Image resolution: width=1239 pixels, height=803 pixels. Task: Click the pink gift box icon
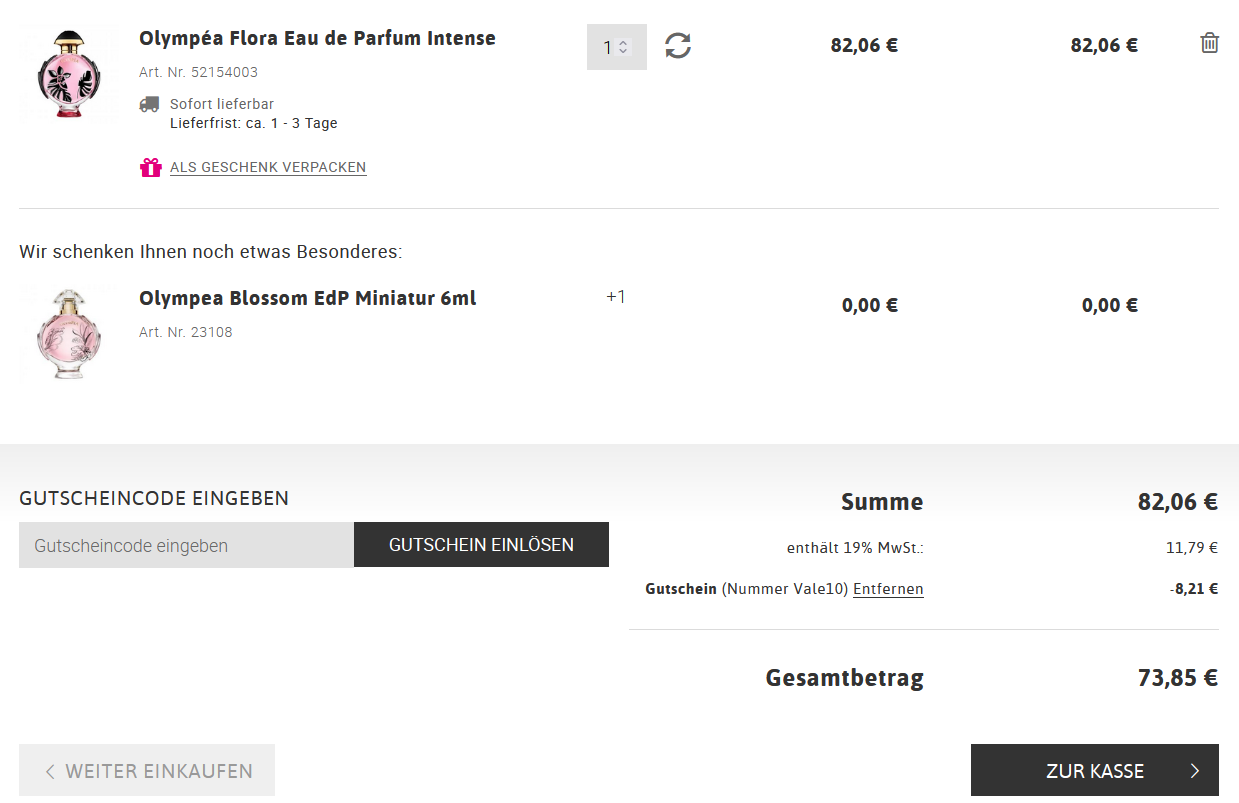tap(150, 167)
